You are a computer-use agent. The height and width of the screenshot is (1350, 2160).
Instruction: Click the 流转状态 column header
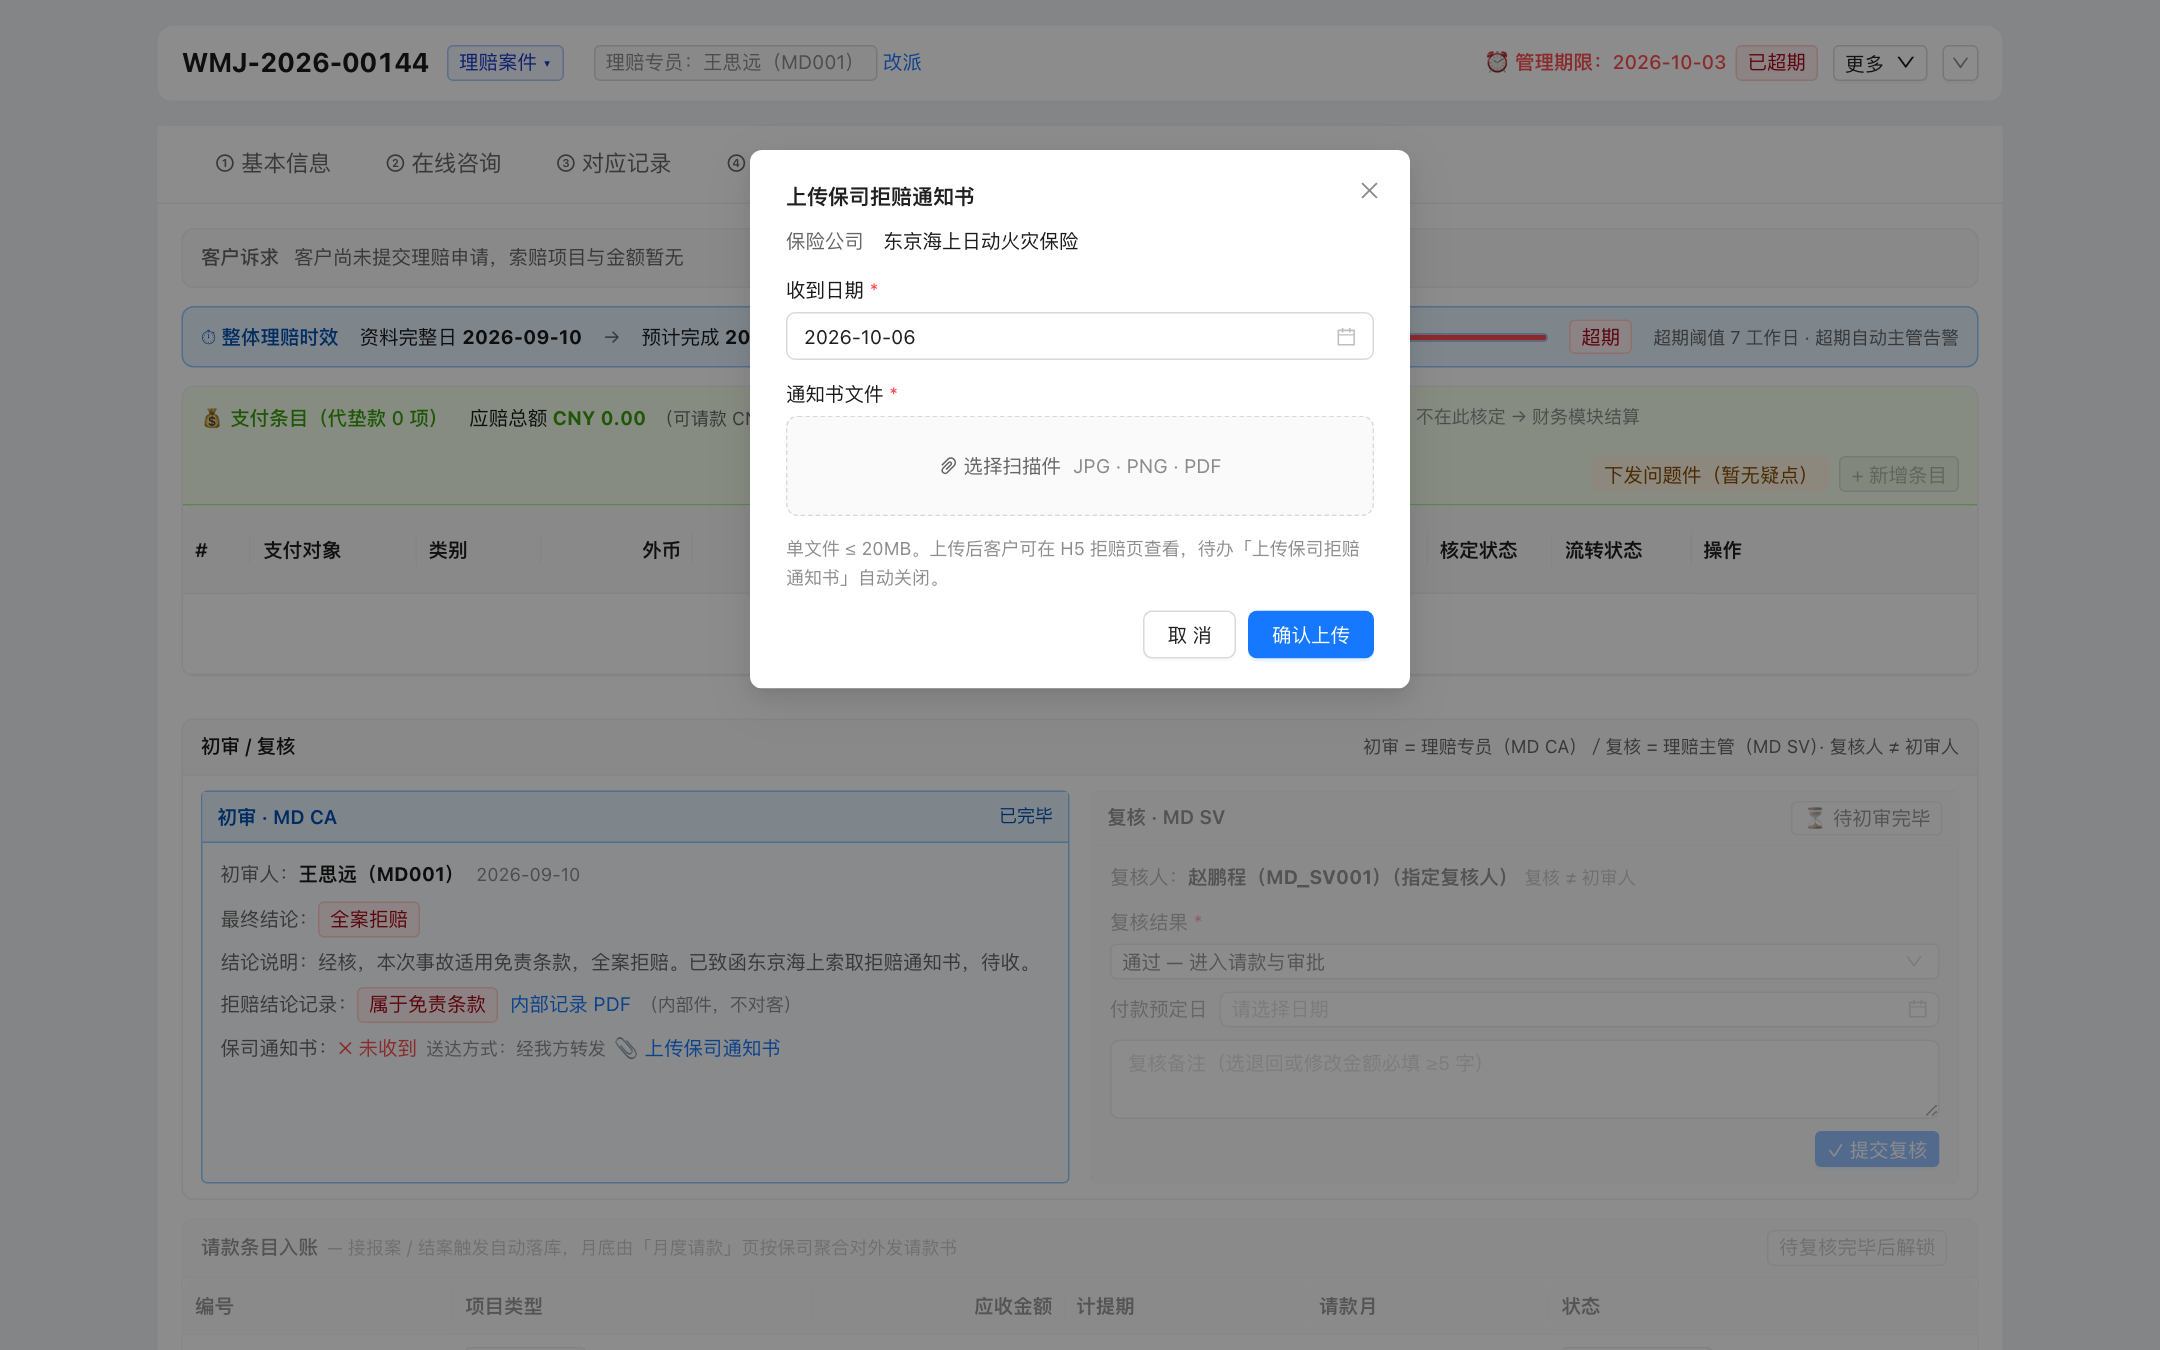[1603, 550]
